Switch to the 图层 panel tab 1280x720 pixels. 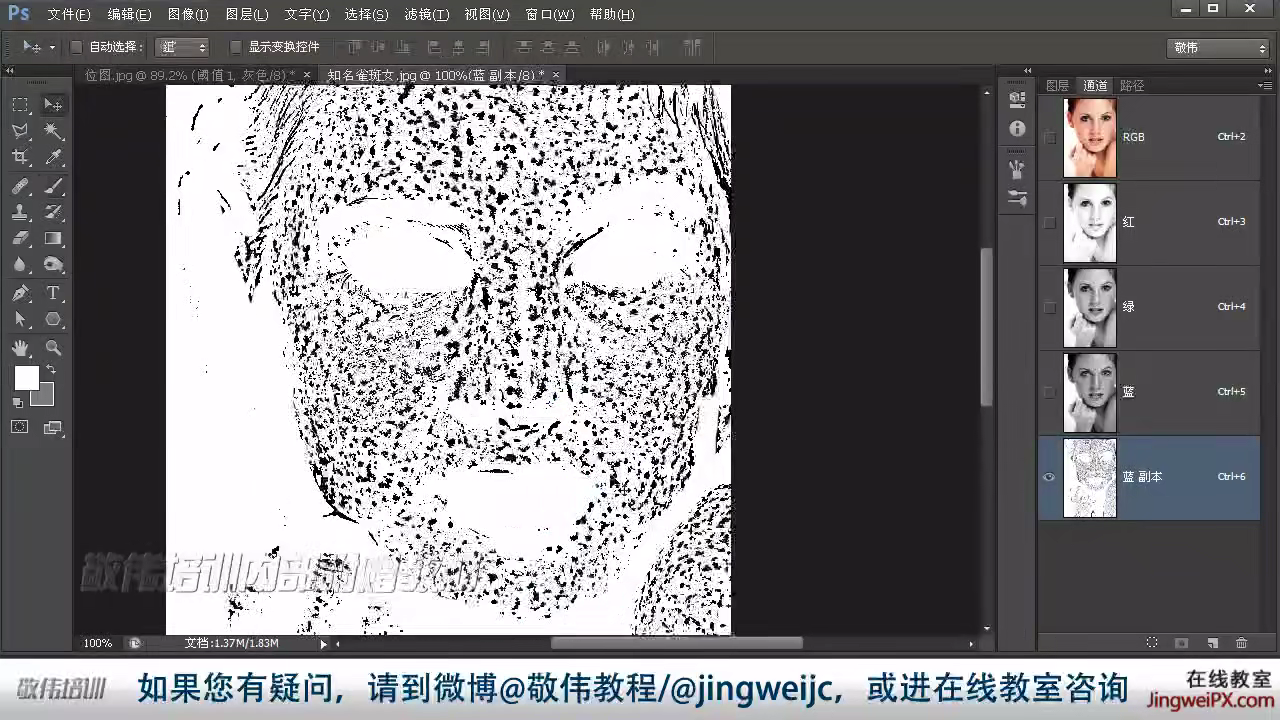pyautogui.click(x=1058, y=86)
